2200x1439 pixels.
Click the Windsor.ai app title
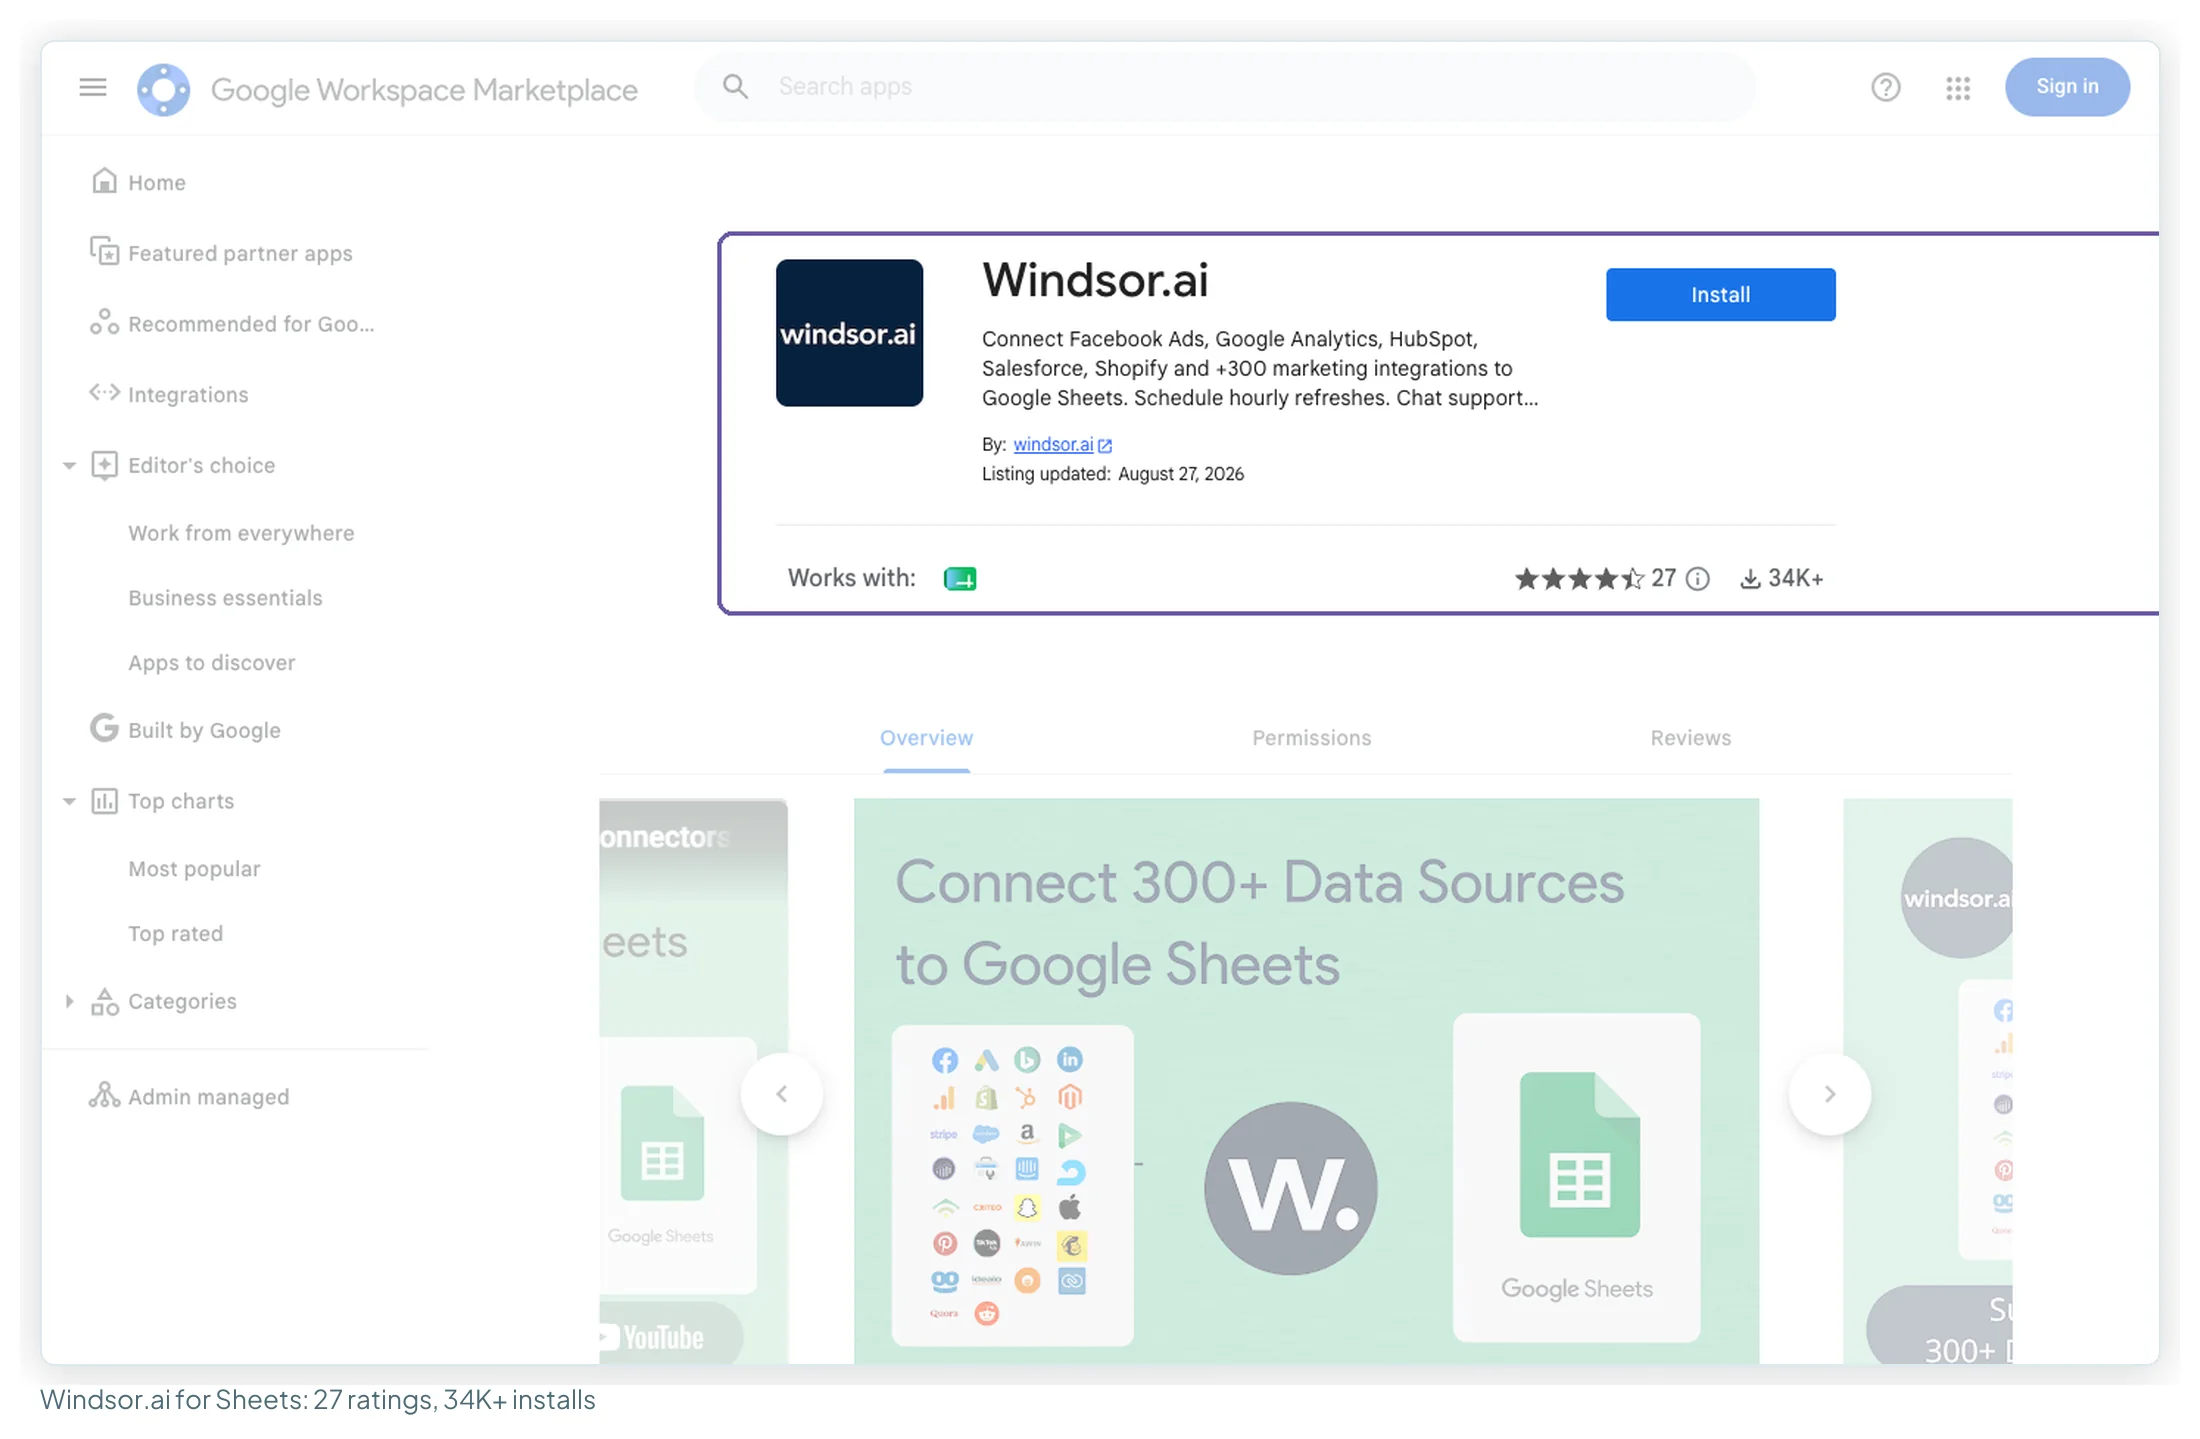click(x=1095, y=280)
